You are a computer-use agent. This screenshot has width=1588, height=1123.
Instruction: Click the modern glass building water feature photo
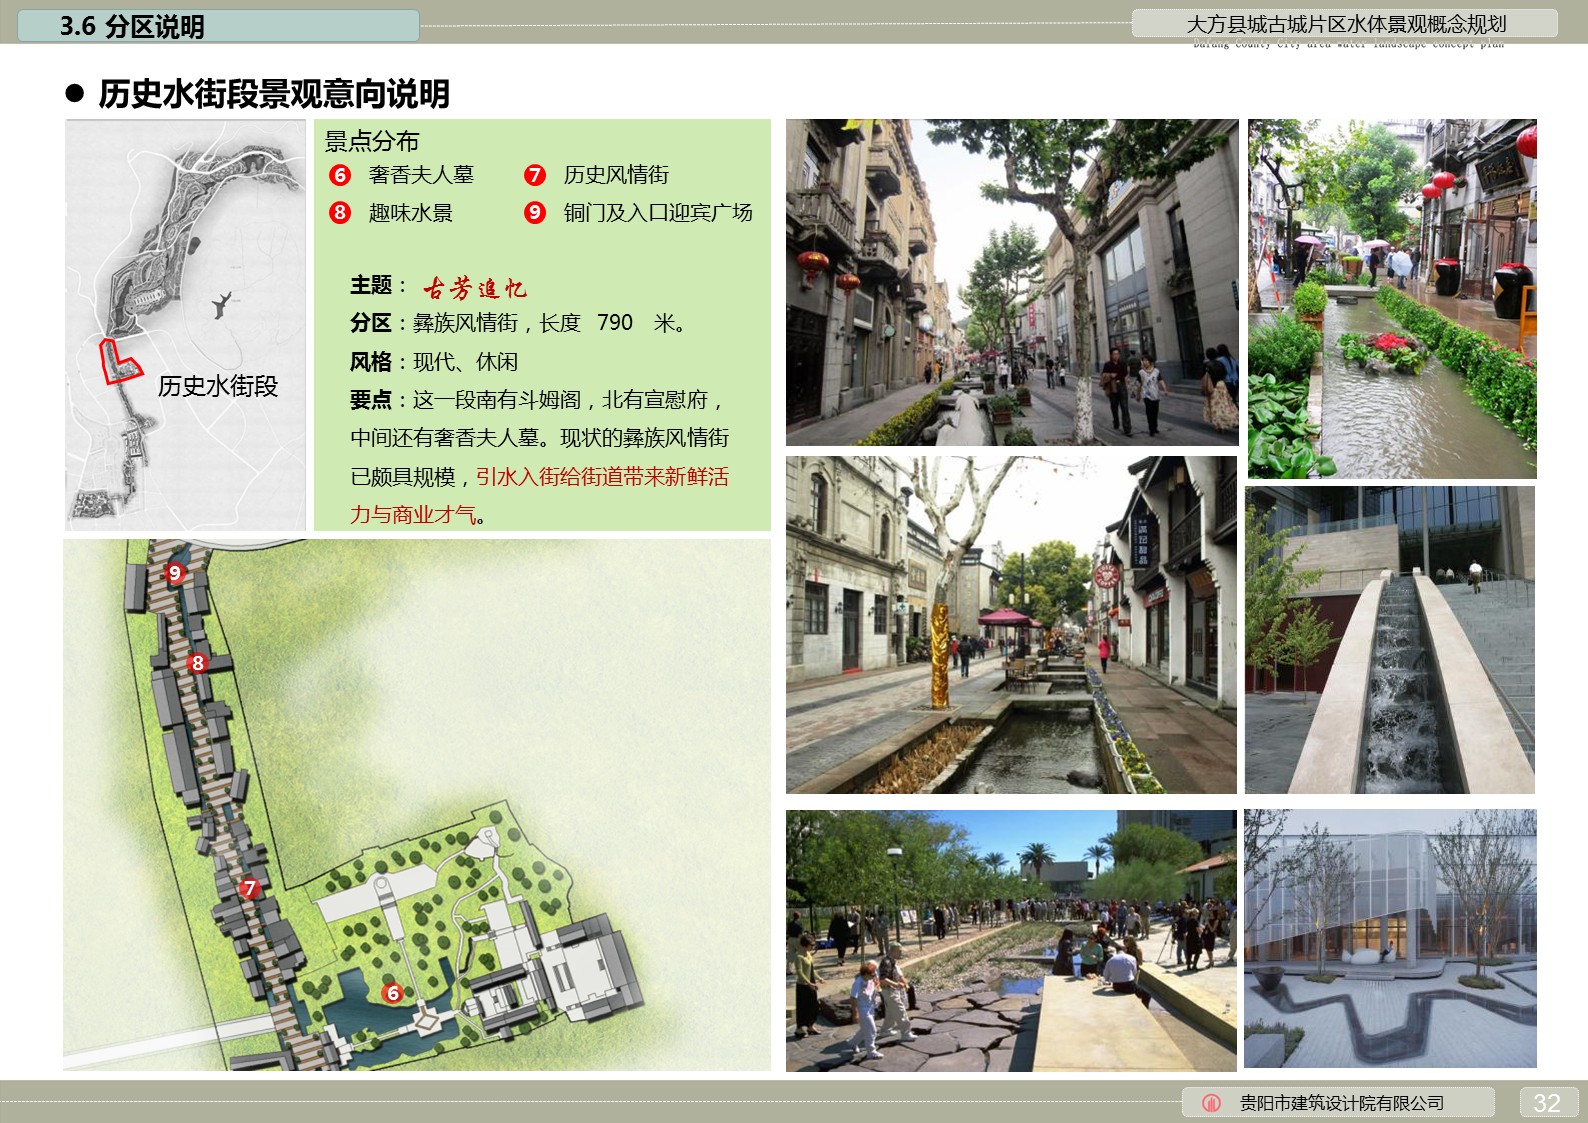[1390, 939]
